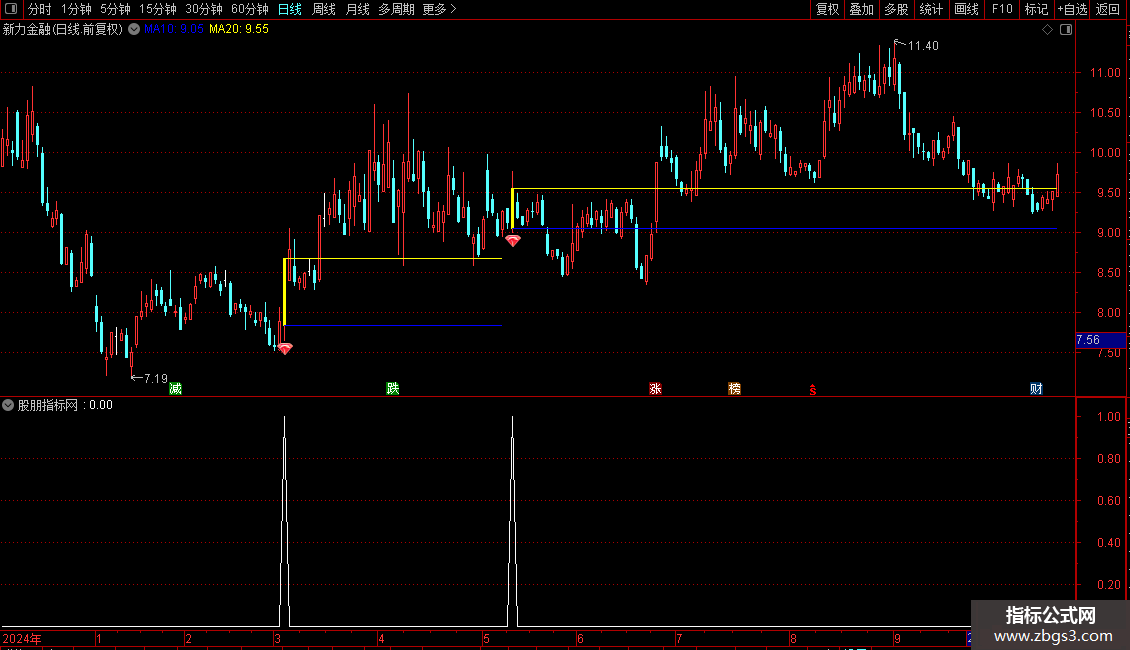Click the green 减 event marker
Screen dimensions: 1130x650
tap(176, 389)
